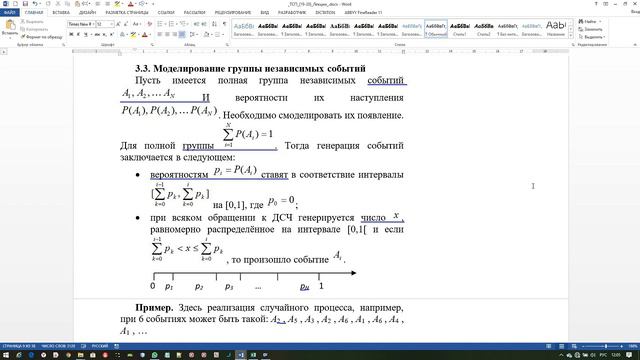Open notification center in system tray
This screenshot has height=360, width=640.
[x=629, y=355]
